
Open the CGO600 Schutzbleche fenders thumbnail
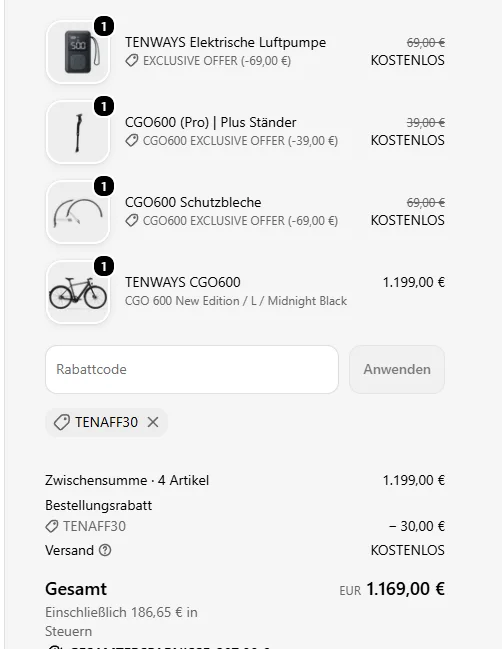point(78,212)
